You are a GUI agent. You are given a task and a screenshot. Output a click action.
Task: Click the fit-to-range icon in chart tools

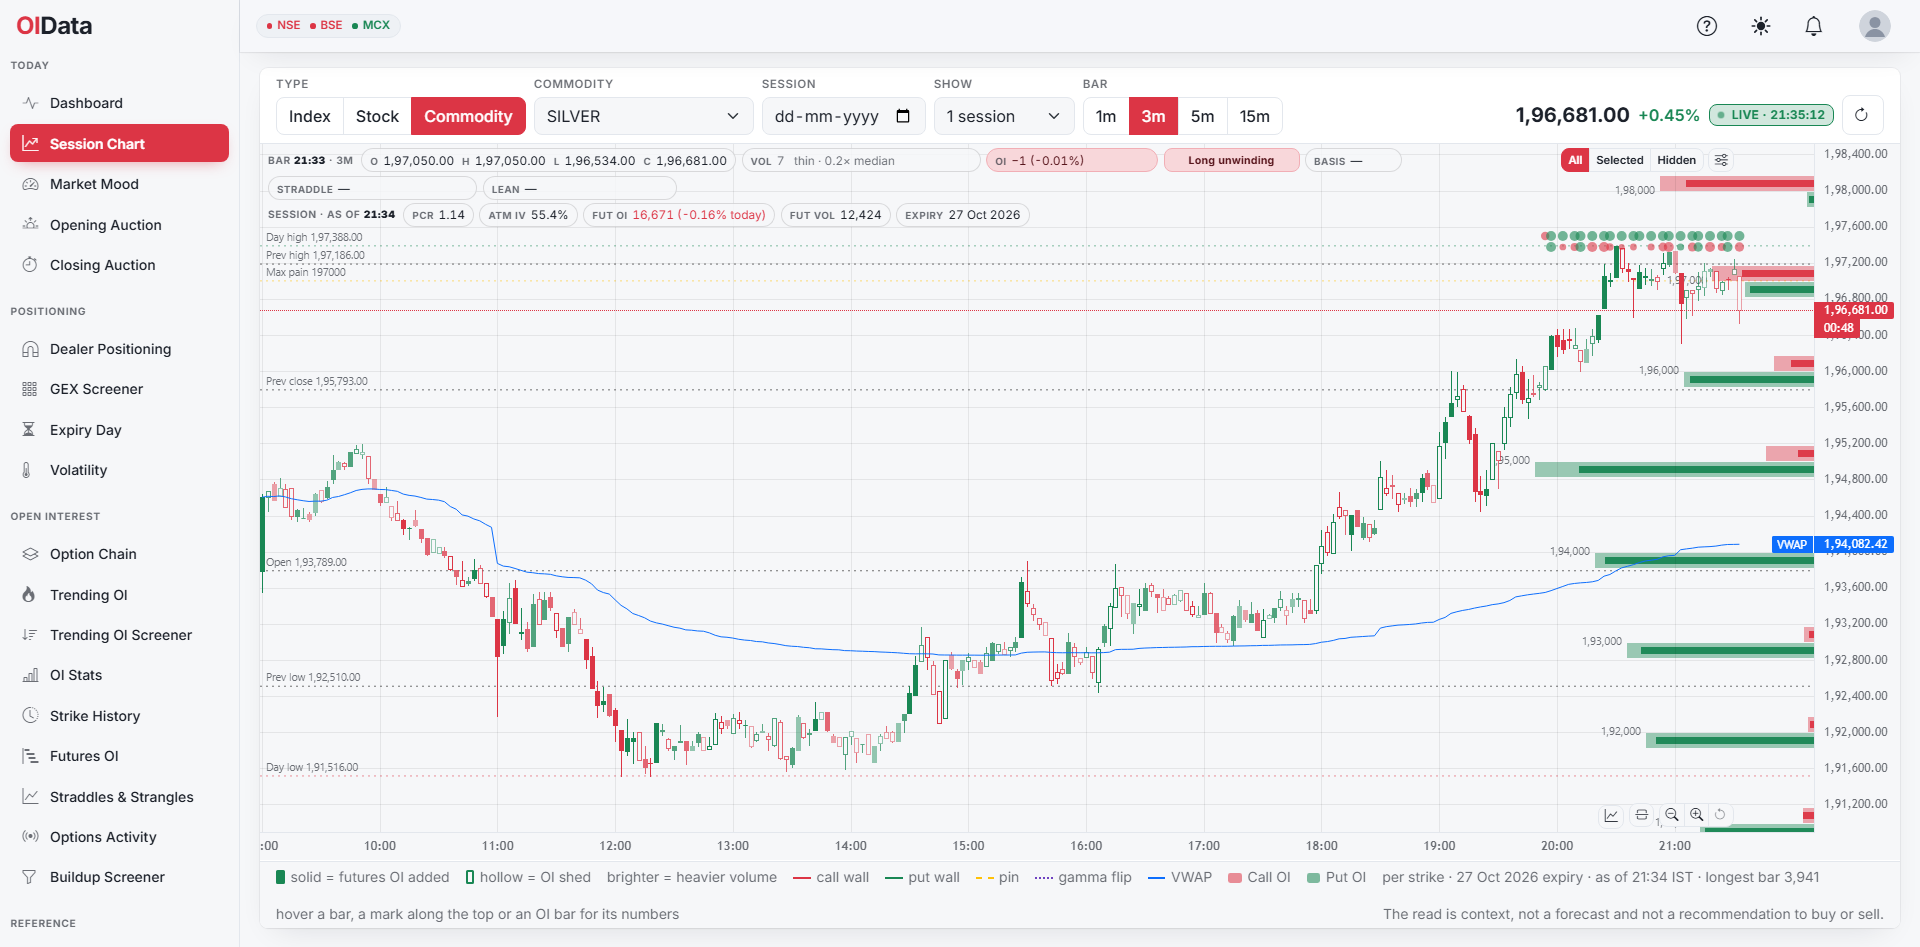tap(1642, 815)
